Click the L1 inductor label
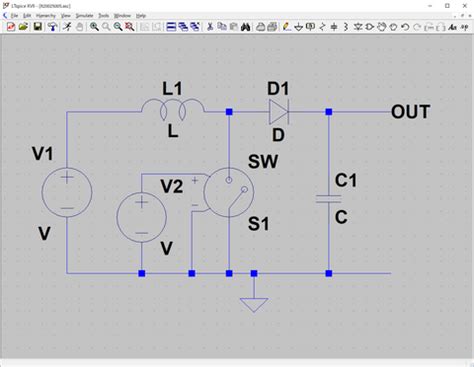 point(172,89)
